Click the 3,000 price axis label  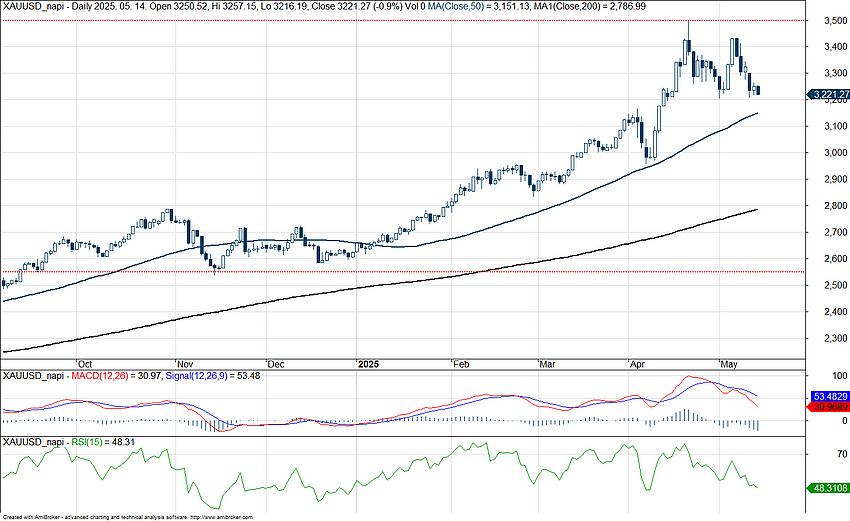835,153
